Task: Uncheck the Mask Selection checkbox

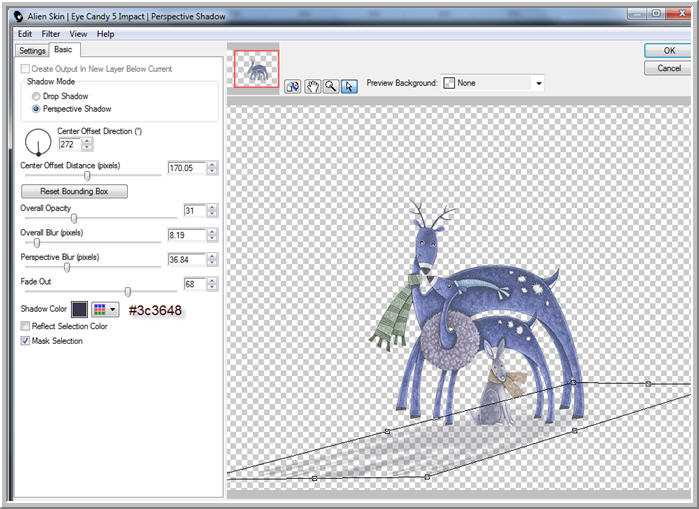Action: [x=25, y=341]
